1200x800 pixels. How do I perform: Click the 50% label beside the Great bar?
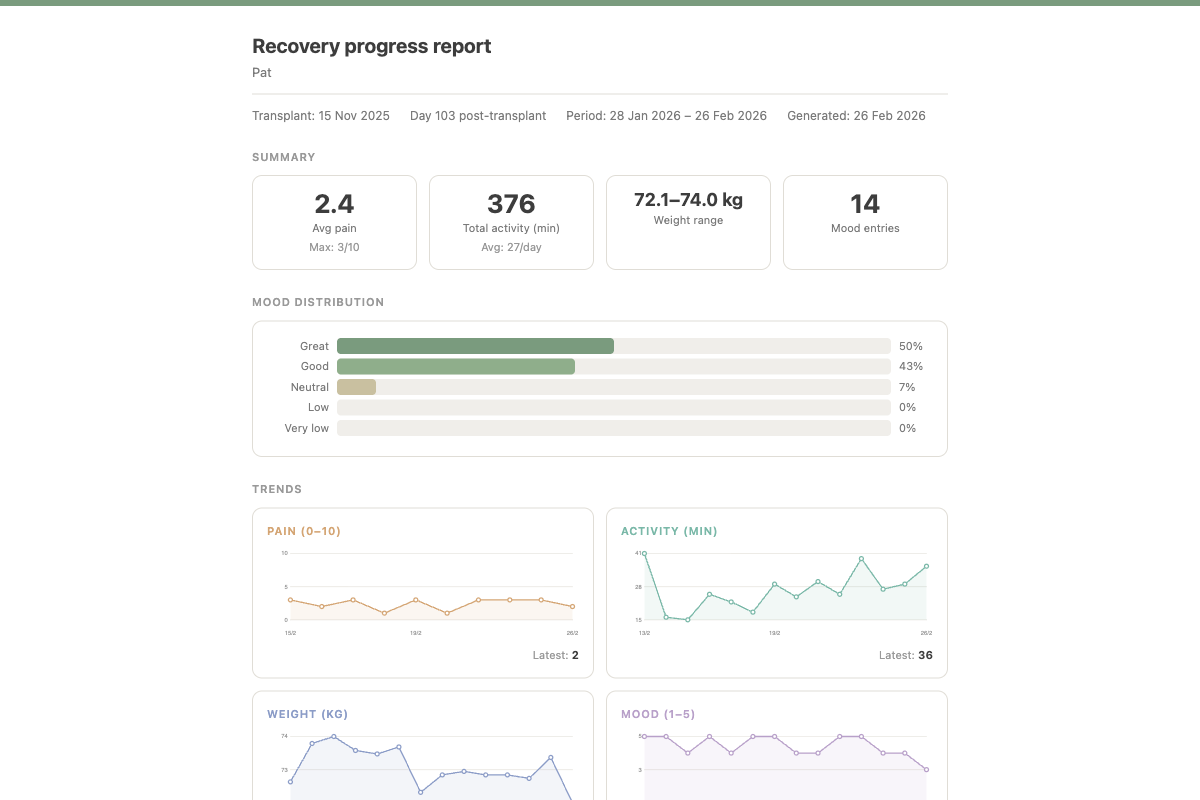pos(910,345)
